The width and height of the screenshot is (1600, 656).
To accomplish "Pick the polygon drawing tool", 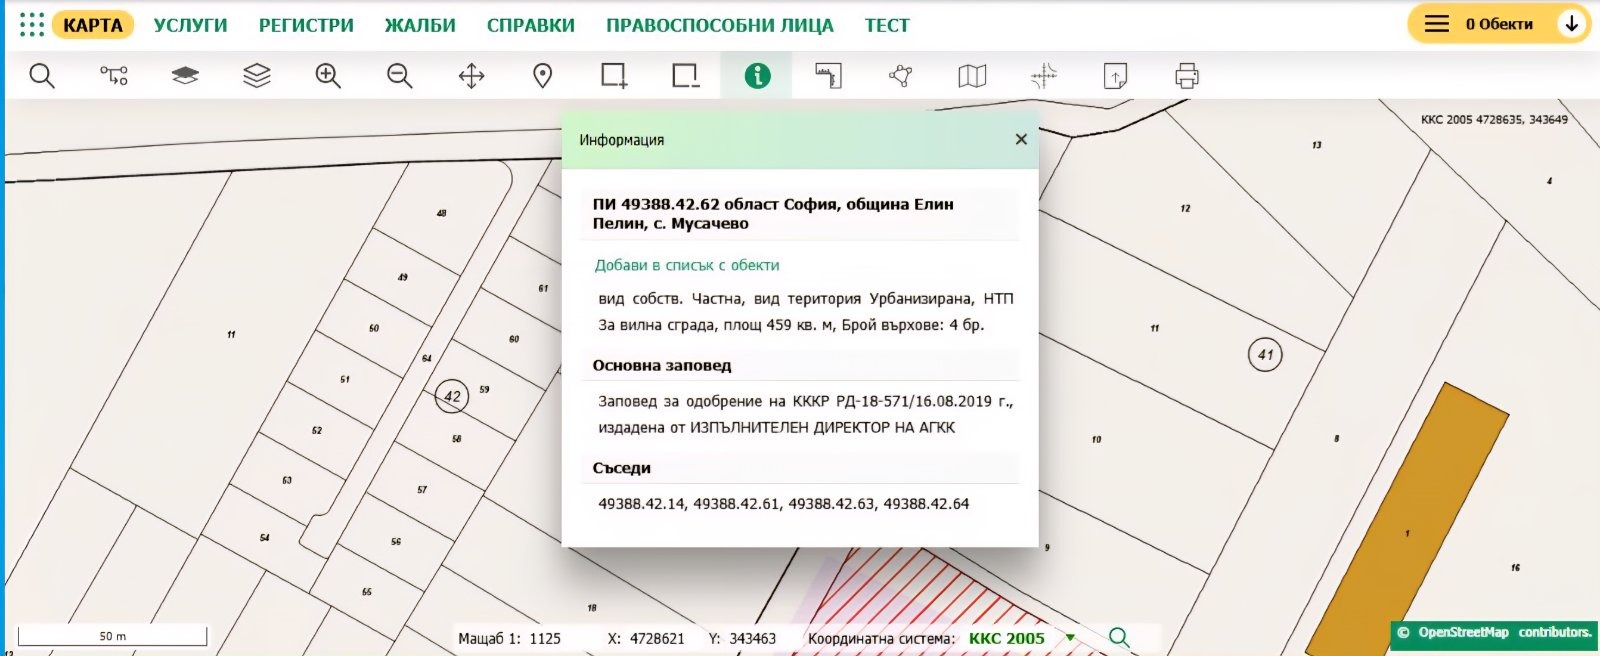I will pos(901,76).
